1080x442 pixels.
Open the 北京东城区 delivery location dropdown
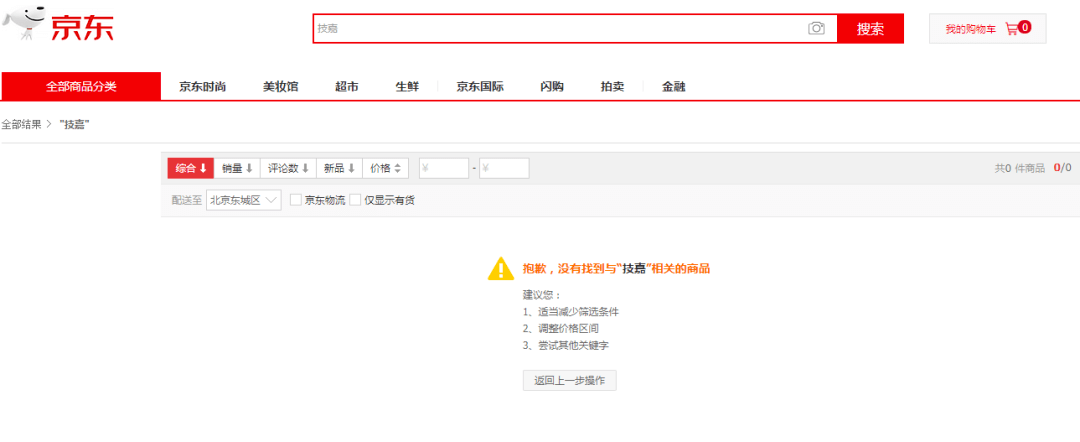244,200
